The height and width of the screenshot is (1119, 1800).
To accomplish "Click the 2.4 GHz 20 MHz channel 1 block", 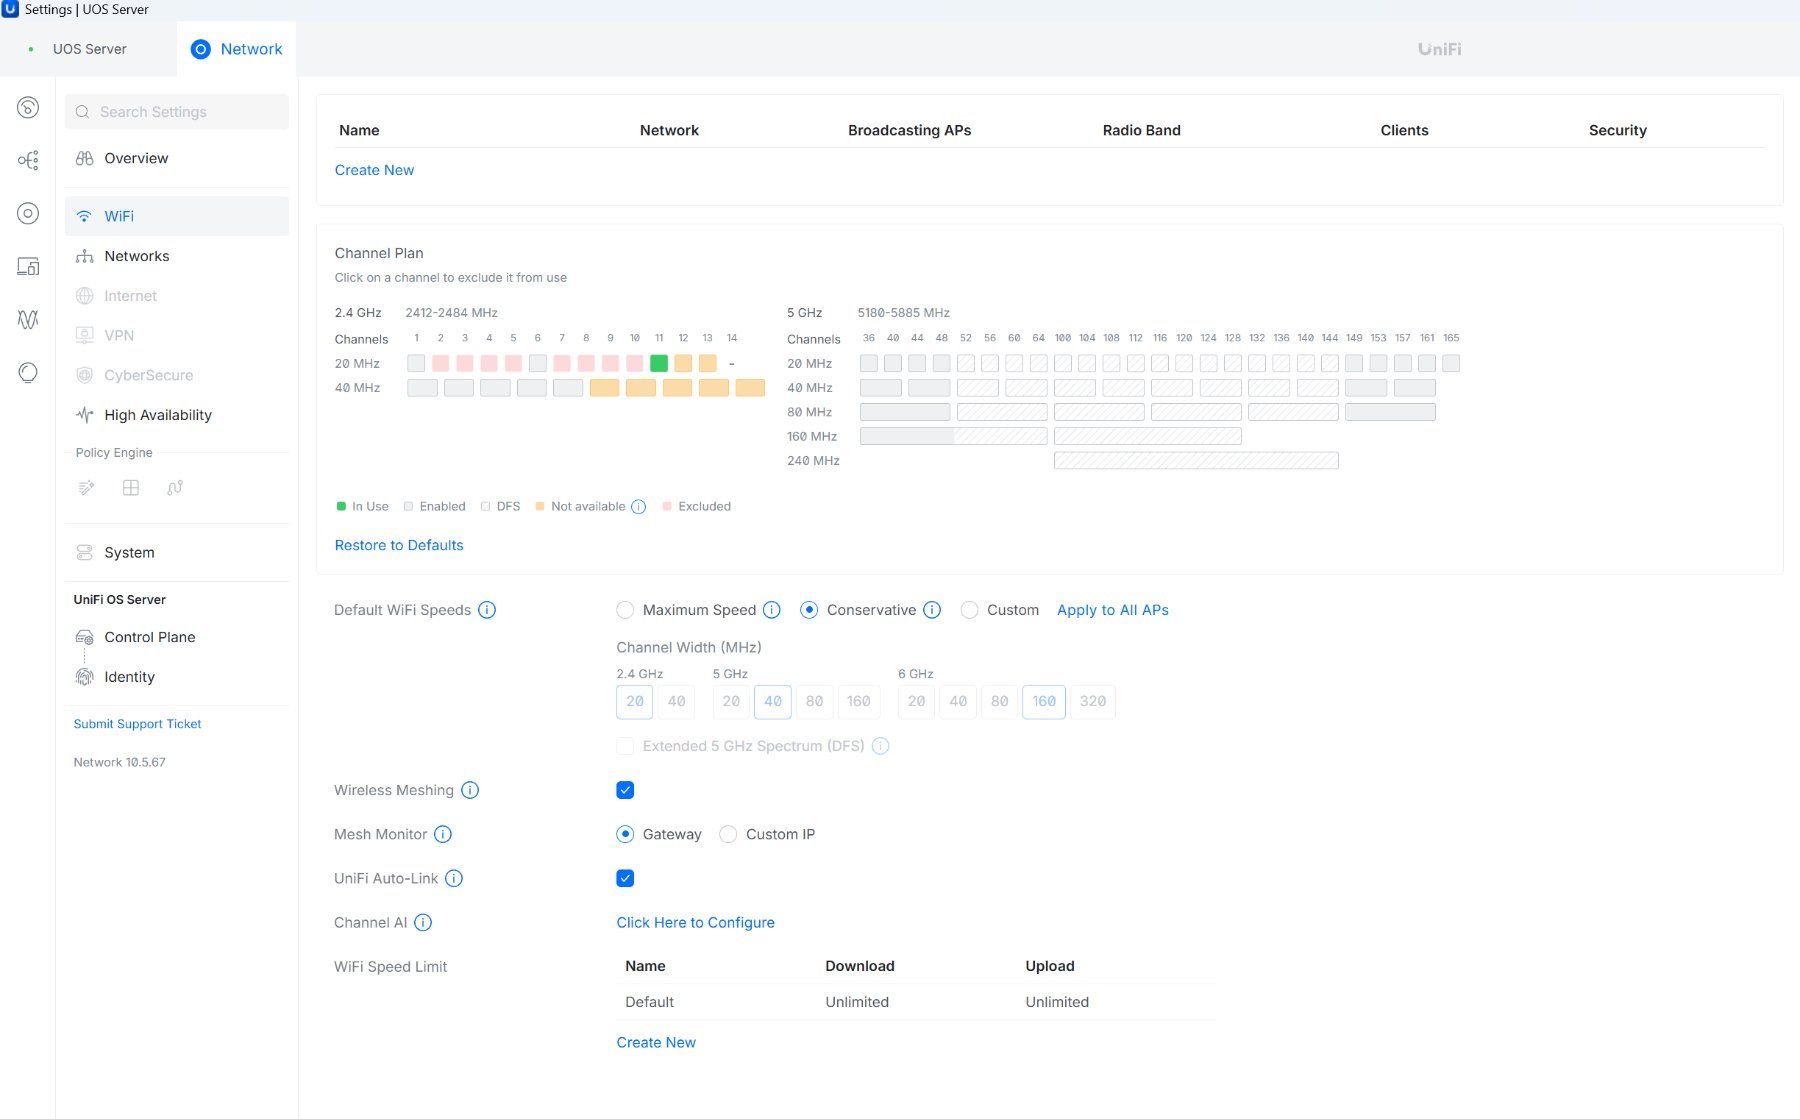I will [416, 363].
